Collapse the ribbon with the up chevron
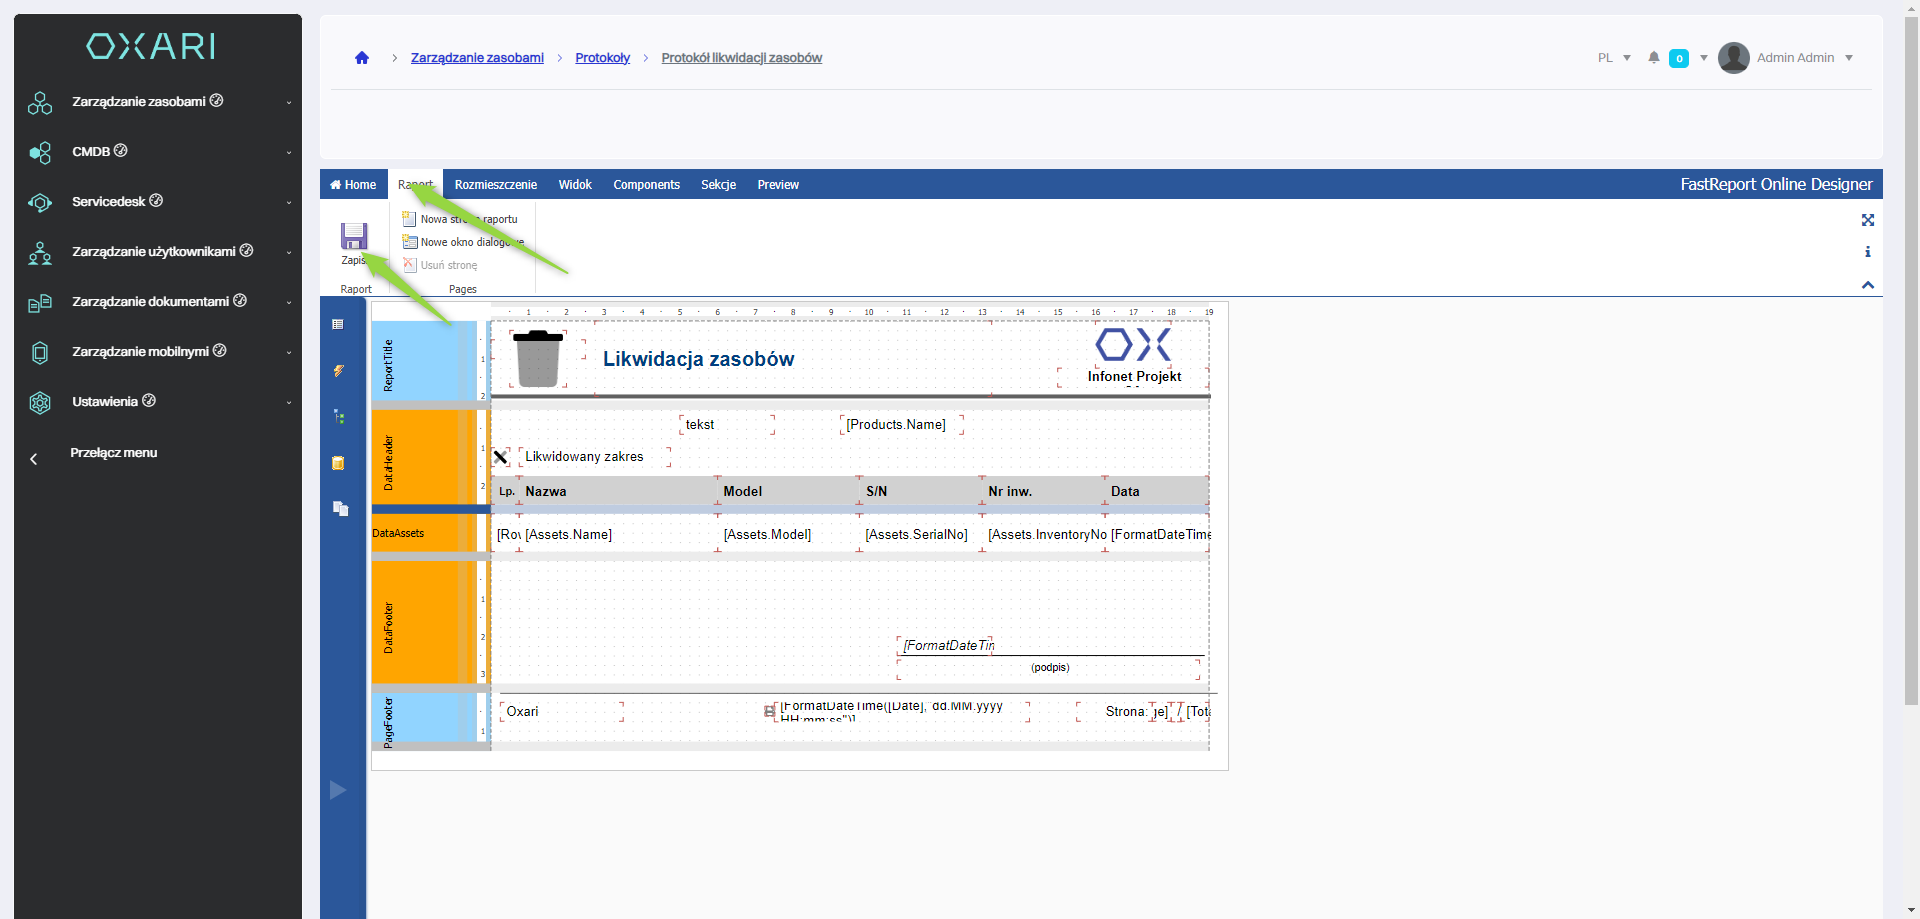 click(1867, 285)
